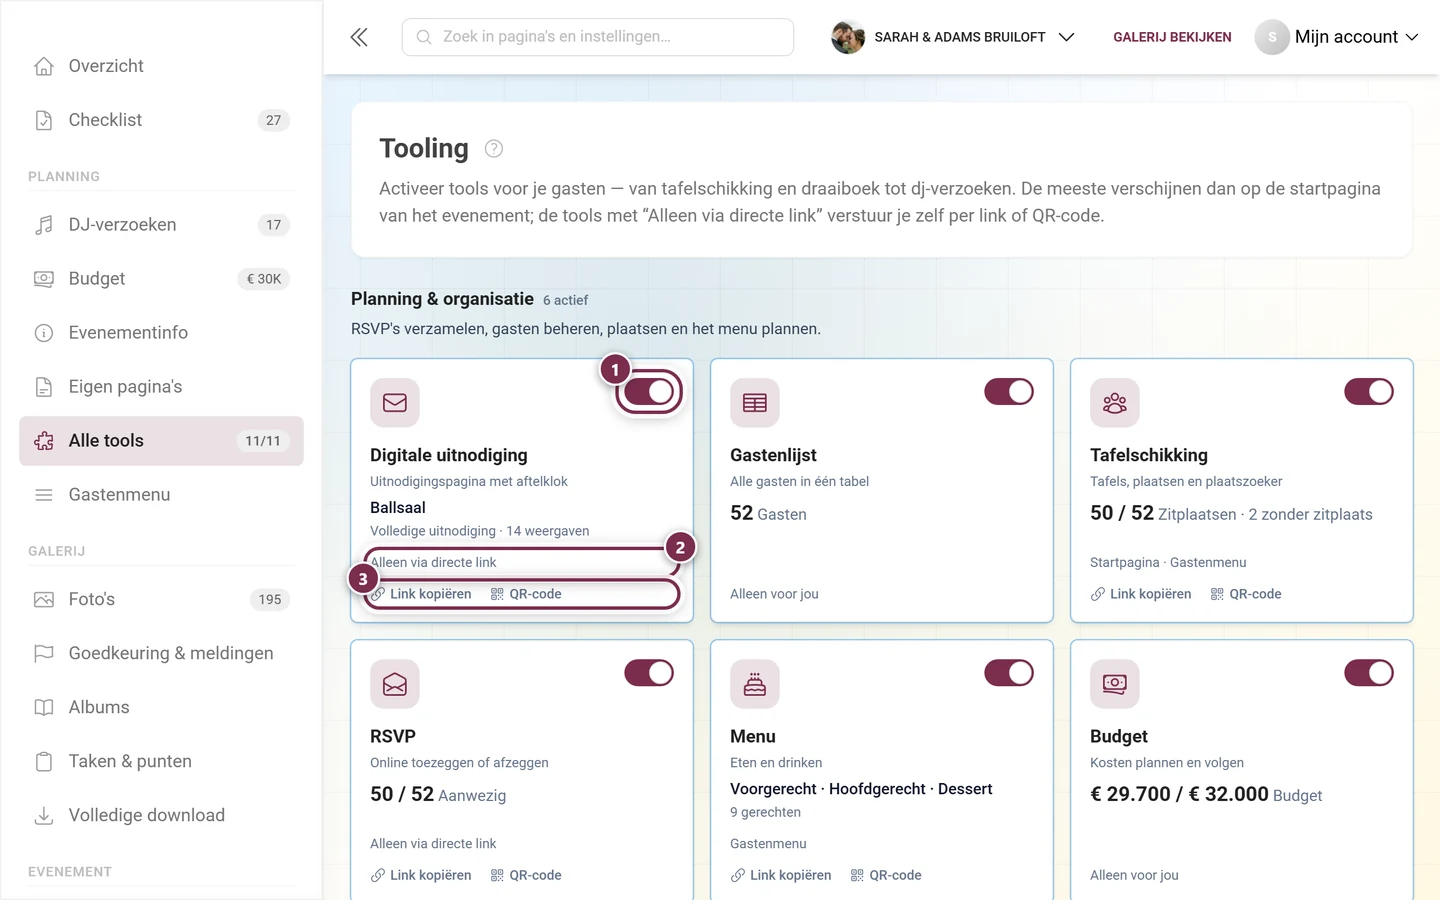Open Goedkeuring & meldingen
The image size is (1440, 900).
click(161, 654)
